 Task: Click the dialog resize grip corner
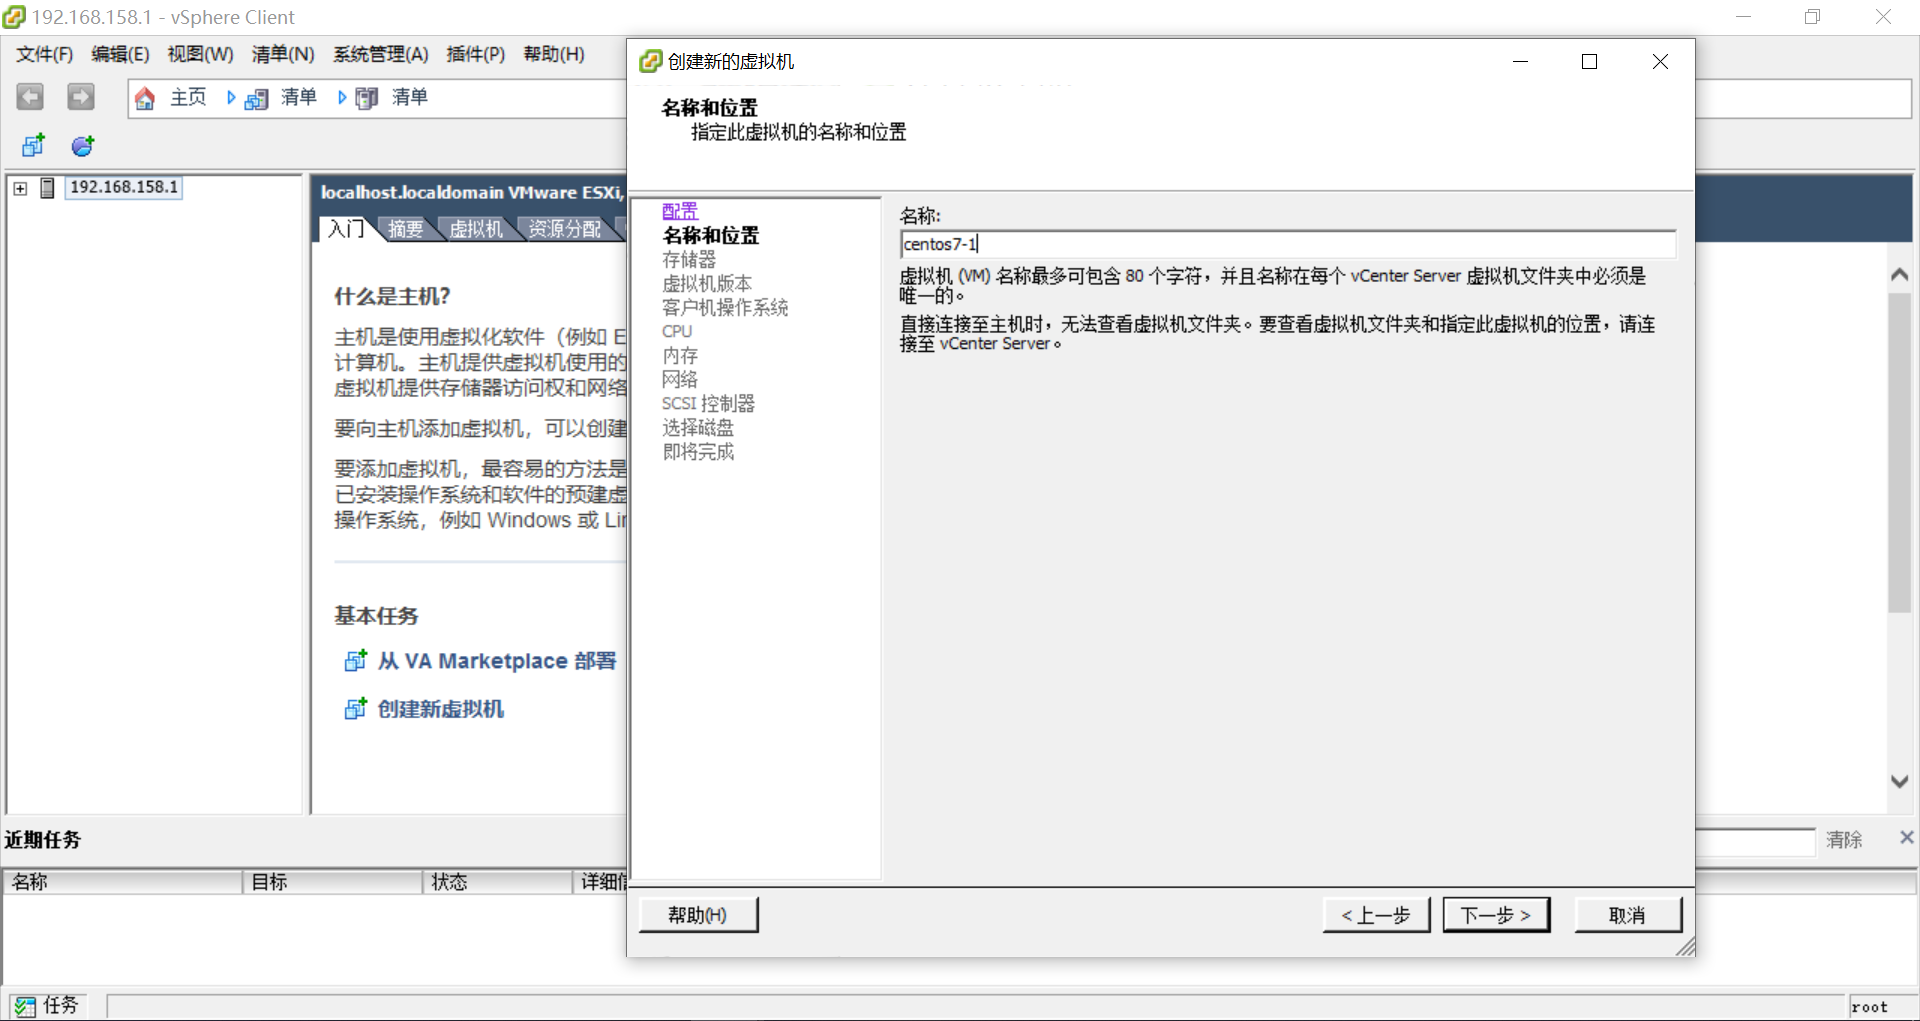pyautogui.click(x=1686, y=947)
